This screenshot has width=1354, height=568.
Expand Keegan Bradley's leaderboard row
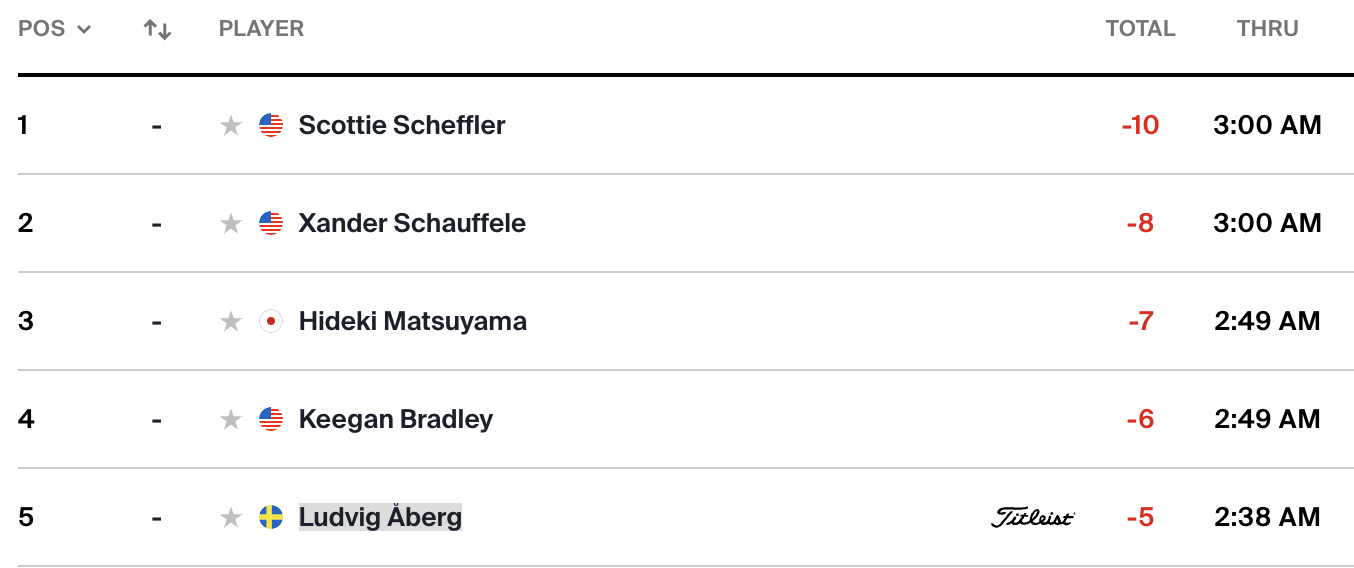point(676,419)
